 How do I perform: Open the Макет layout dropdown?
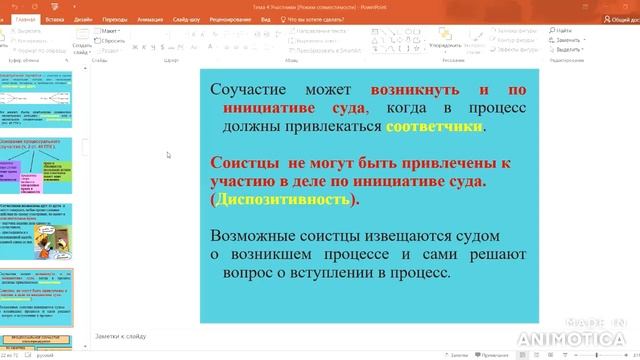coord(107,31)
